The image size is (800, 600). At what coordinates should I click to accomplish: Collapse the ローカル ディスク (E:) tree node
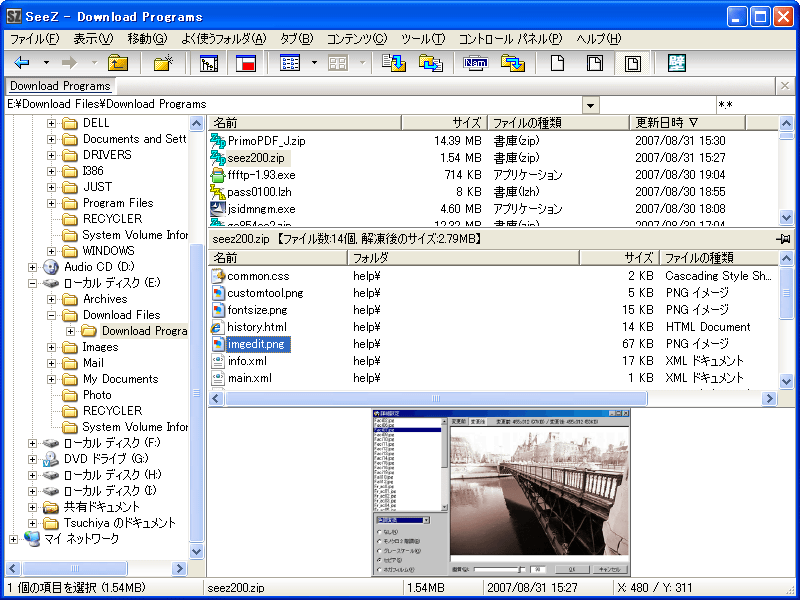33,283
